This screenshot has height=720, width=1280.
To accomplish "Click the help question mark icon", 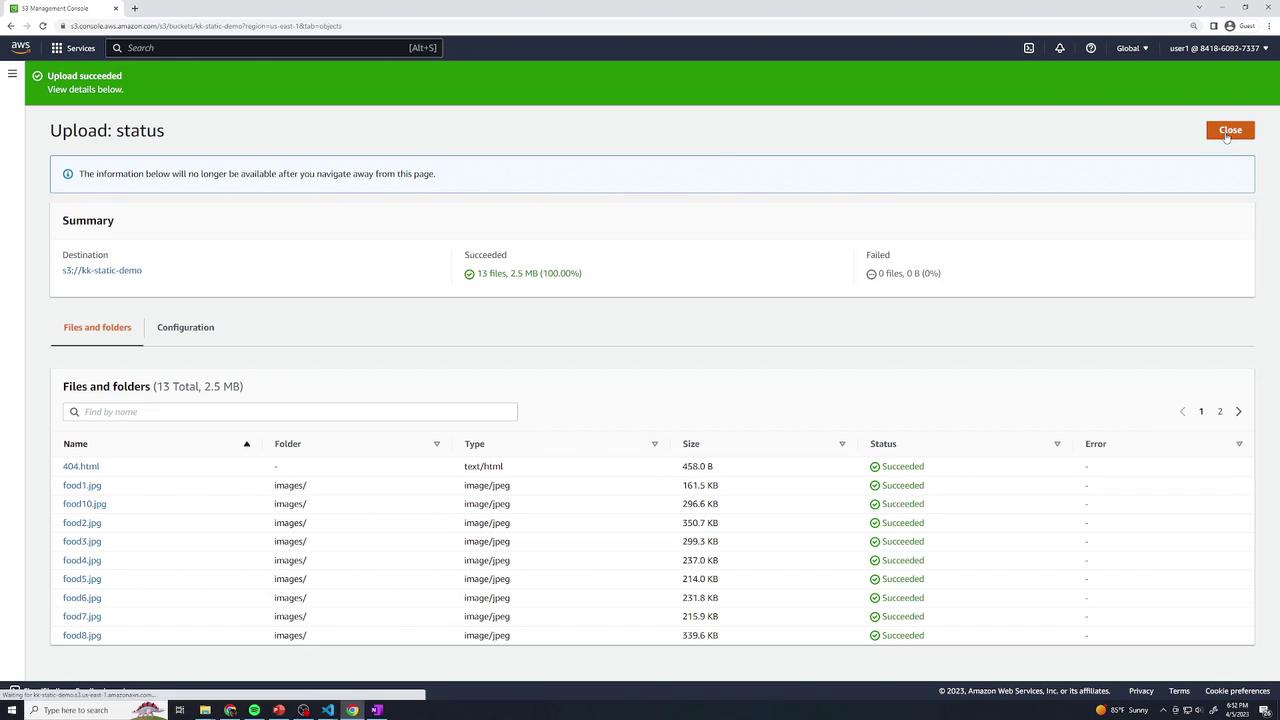I will [x=1090, y=48].
